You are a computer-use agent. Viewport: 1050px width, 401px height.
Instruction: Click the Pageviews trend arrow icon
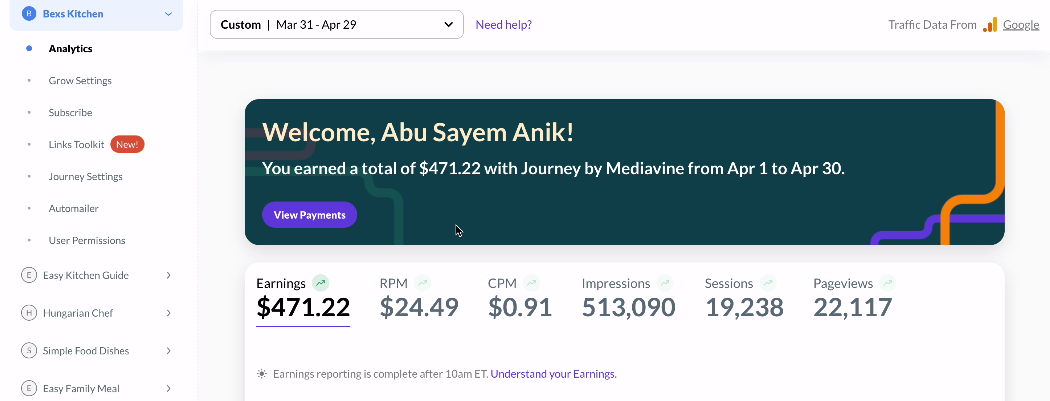(x=887, y=283)
